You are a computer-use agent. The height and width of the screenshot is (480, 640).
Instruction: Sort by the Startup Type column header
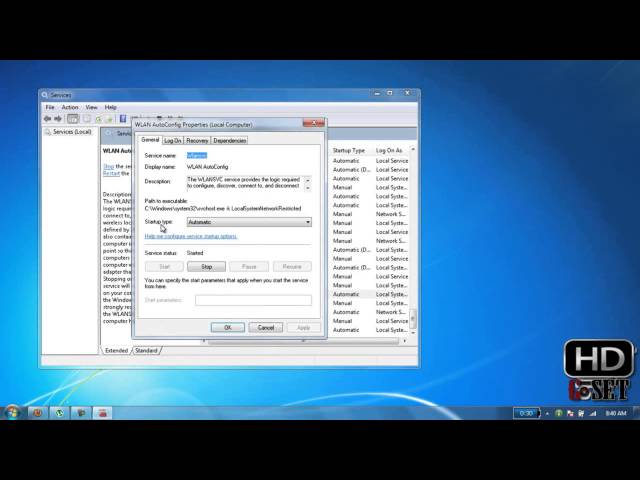[349, 151]
